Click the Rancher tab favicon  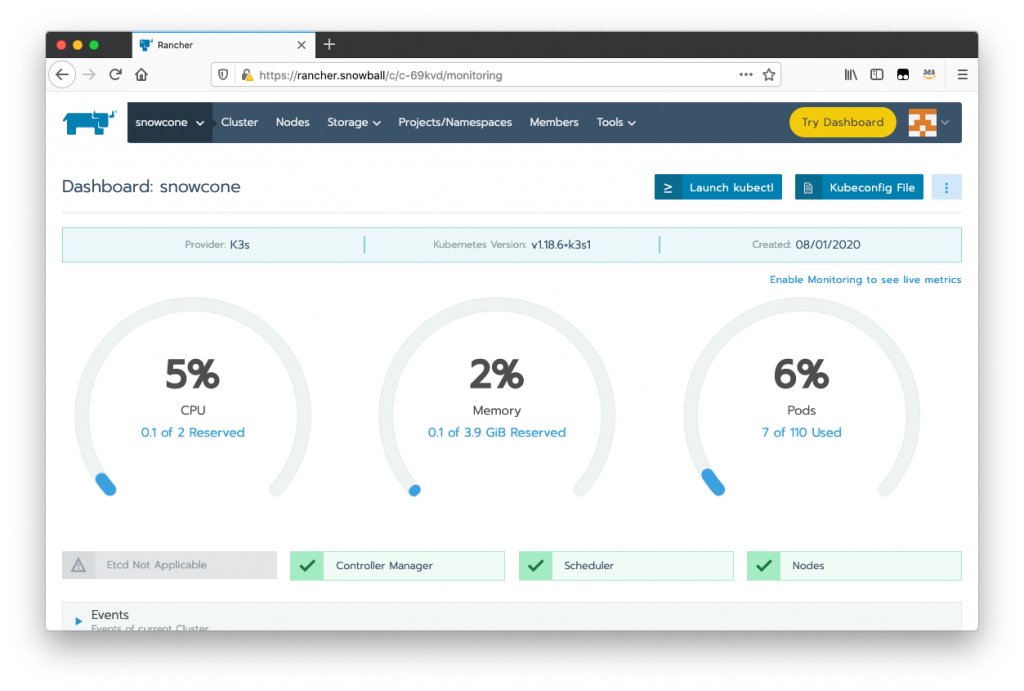(x=146, y=45)
